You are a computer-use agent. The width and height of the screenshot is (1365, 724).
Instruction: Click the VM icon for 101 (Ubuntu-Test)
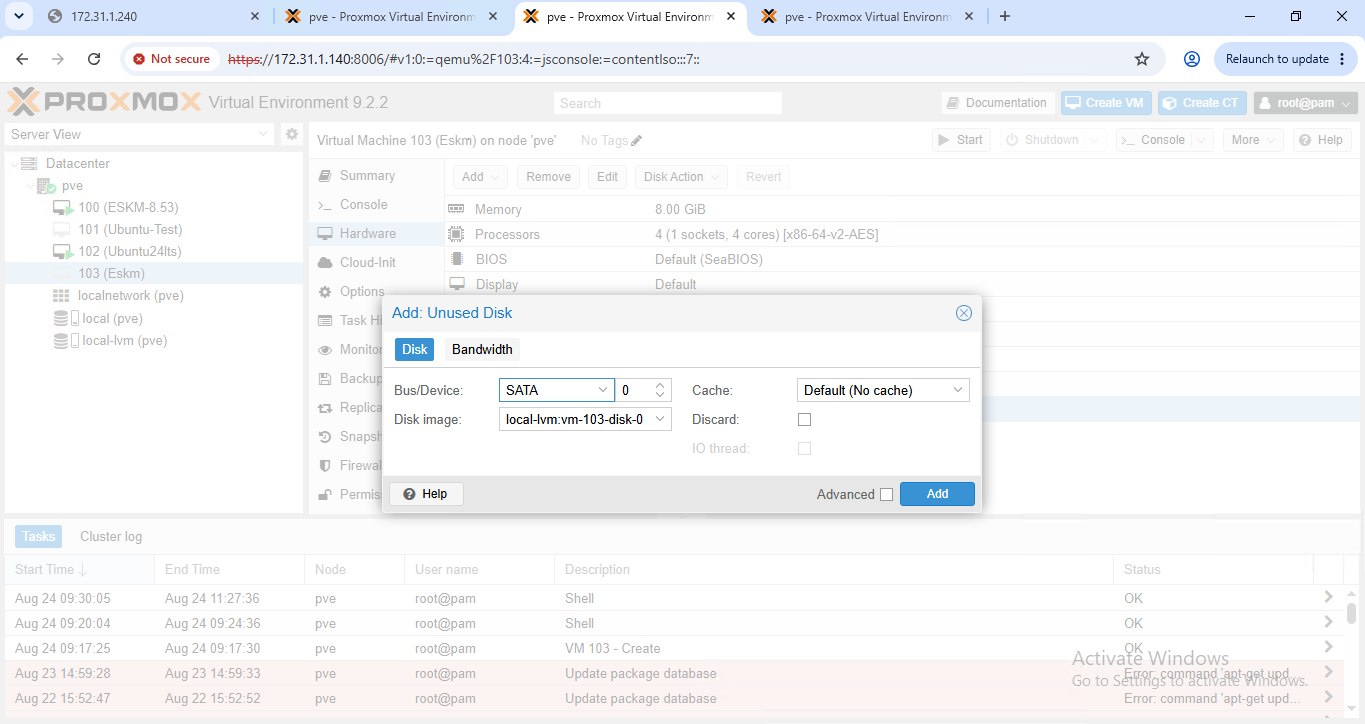[62, 230]
